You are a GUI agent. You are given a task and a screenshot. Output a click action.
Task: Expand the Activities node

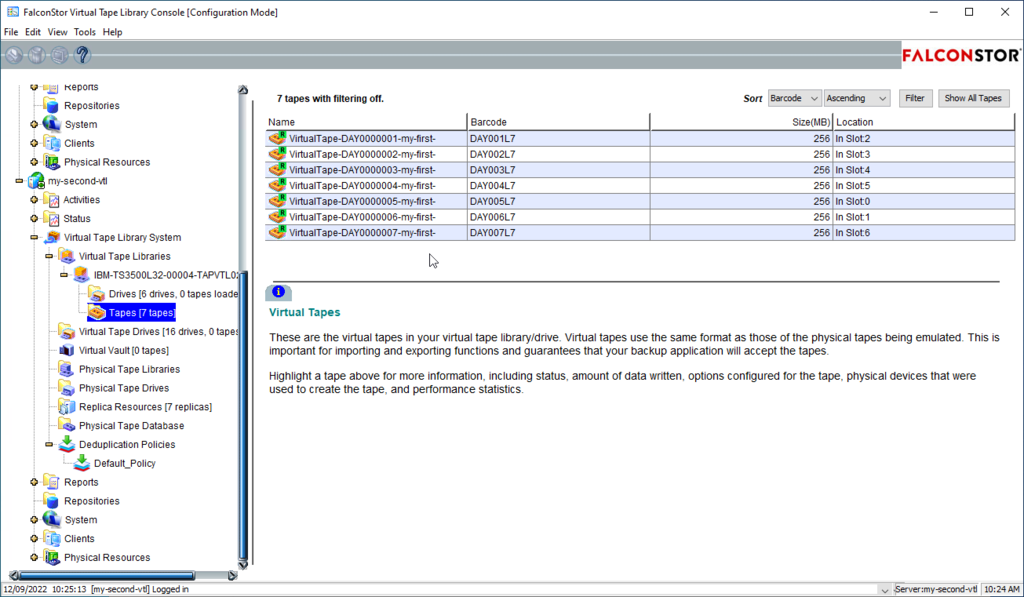(34, 200)
